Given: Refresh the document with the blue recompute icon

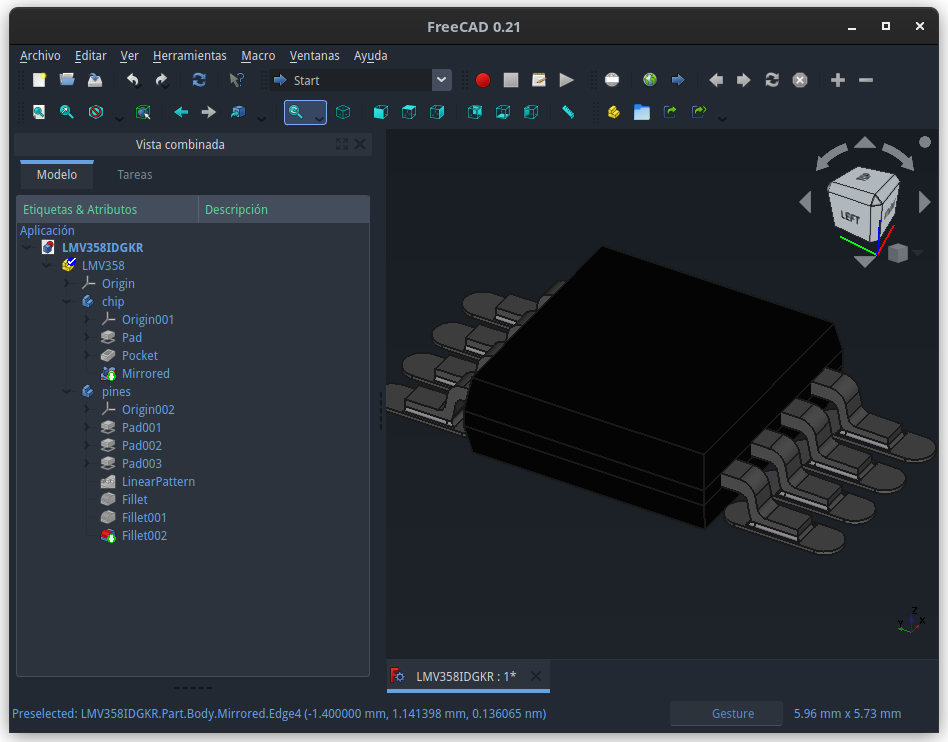Looking at the screenshot, I should click(x=199, y=80).
